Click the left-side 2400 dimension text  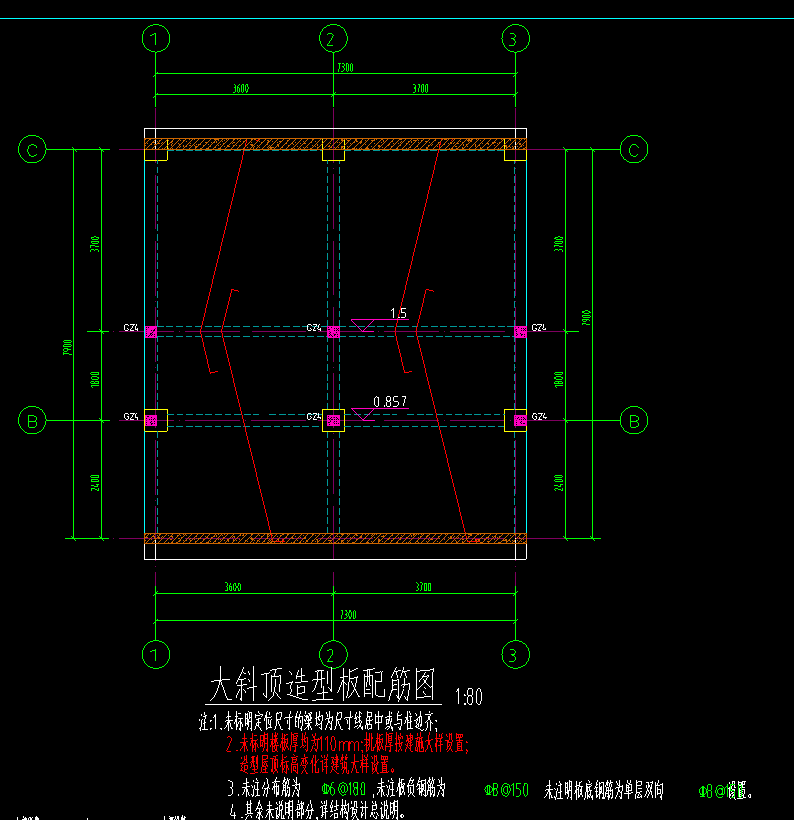(95, 482)
